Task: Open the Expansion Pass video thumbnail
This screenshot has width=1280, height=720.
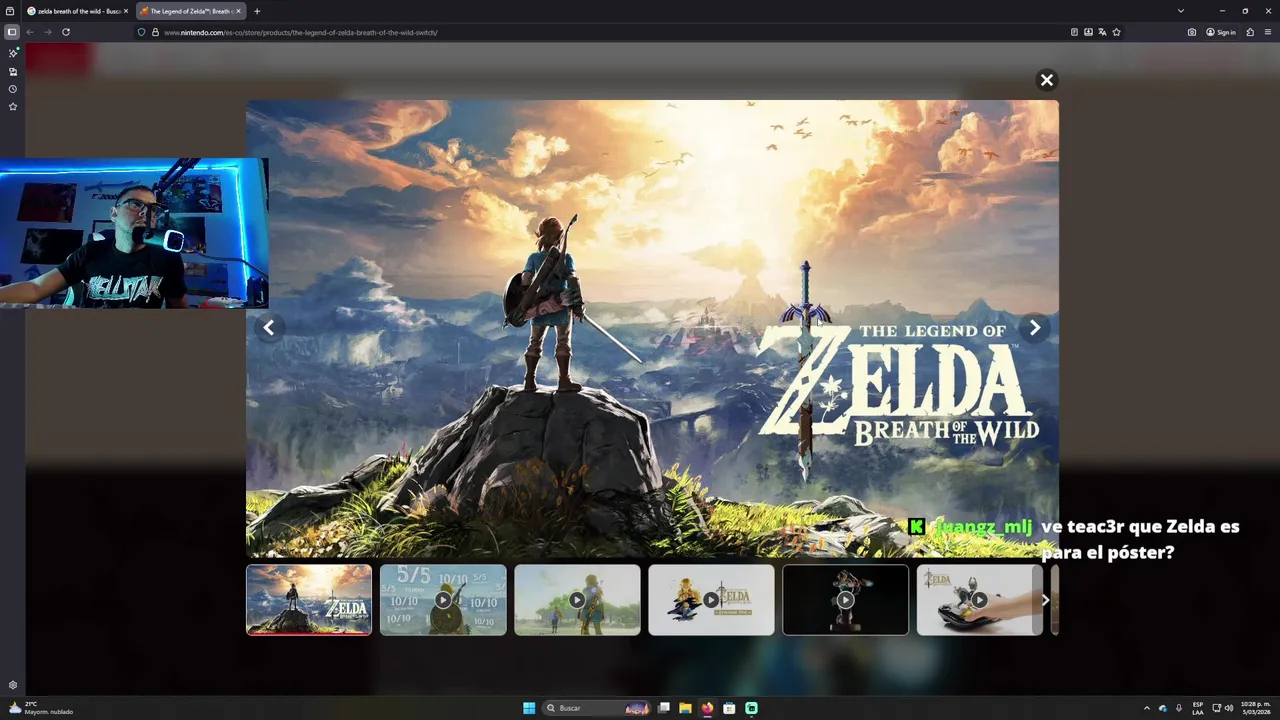Action: click(711, 600)
